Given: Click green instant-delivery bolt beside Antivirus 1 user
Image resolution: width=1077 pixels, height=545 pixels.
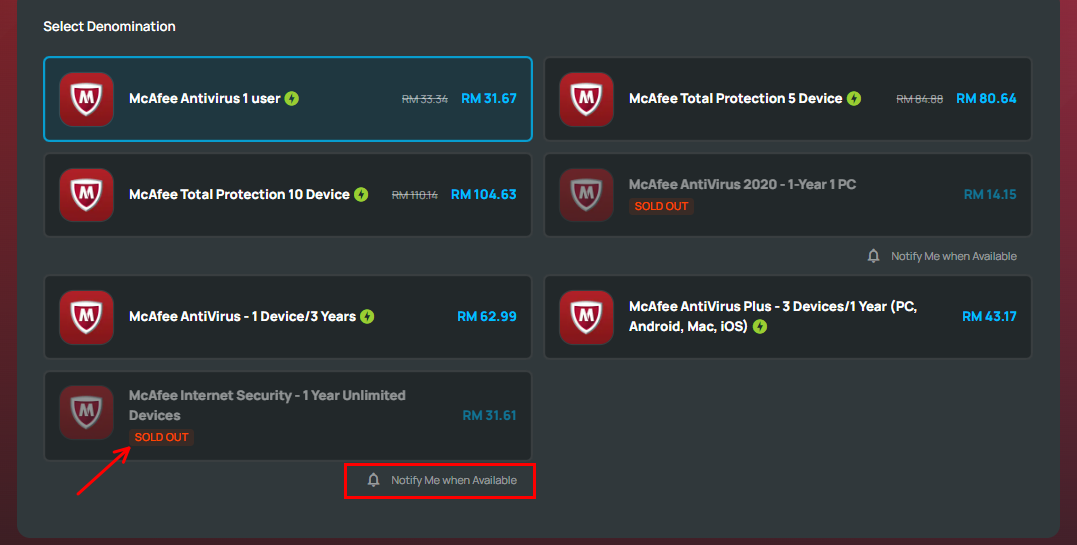Looking at the screenshot, I should click(x=292, y=98).
